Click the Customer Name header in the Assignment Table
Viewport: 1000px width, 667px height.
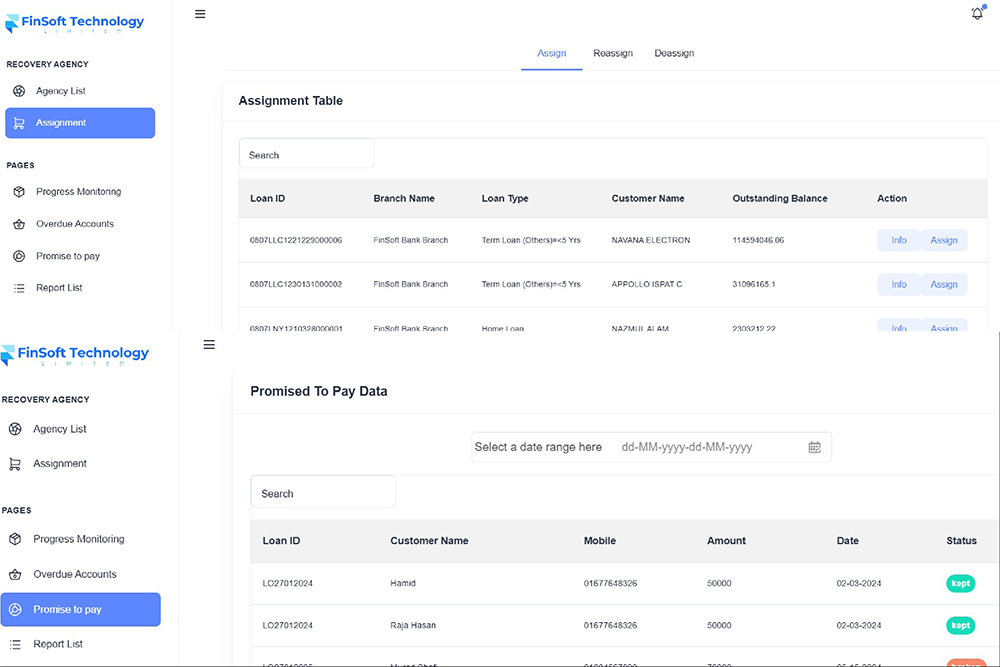pyautogui.click(x=648, y=198)
